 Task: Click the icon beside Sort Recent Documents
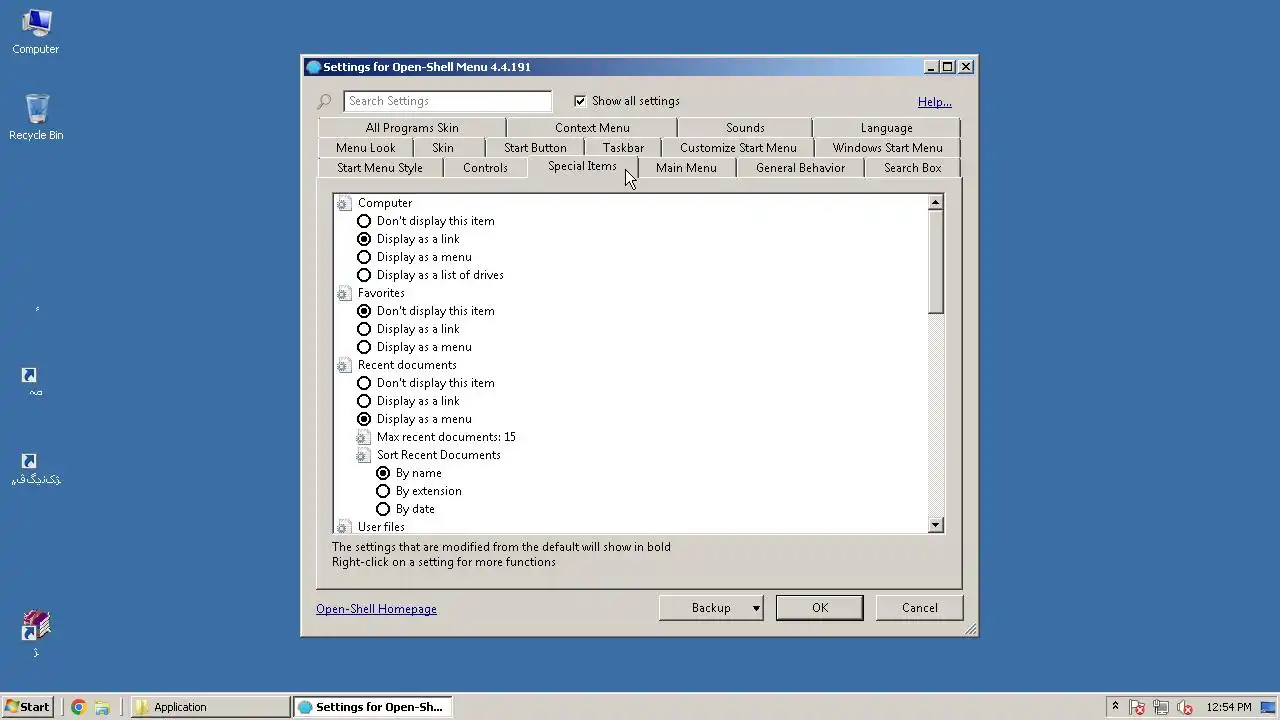[363, 455]
